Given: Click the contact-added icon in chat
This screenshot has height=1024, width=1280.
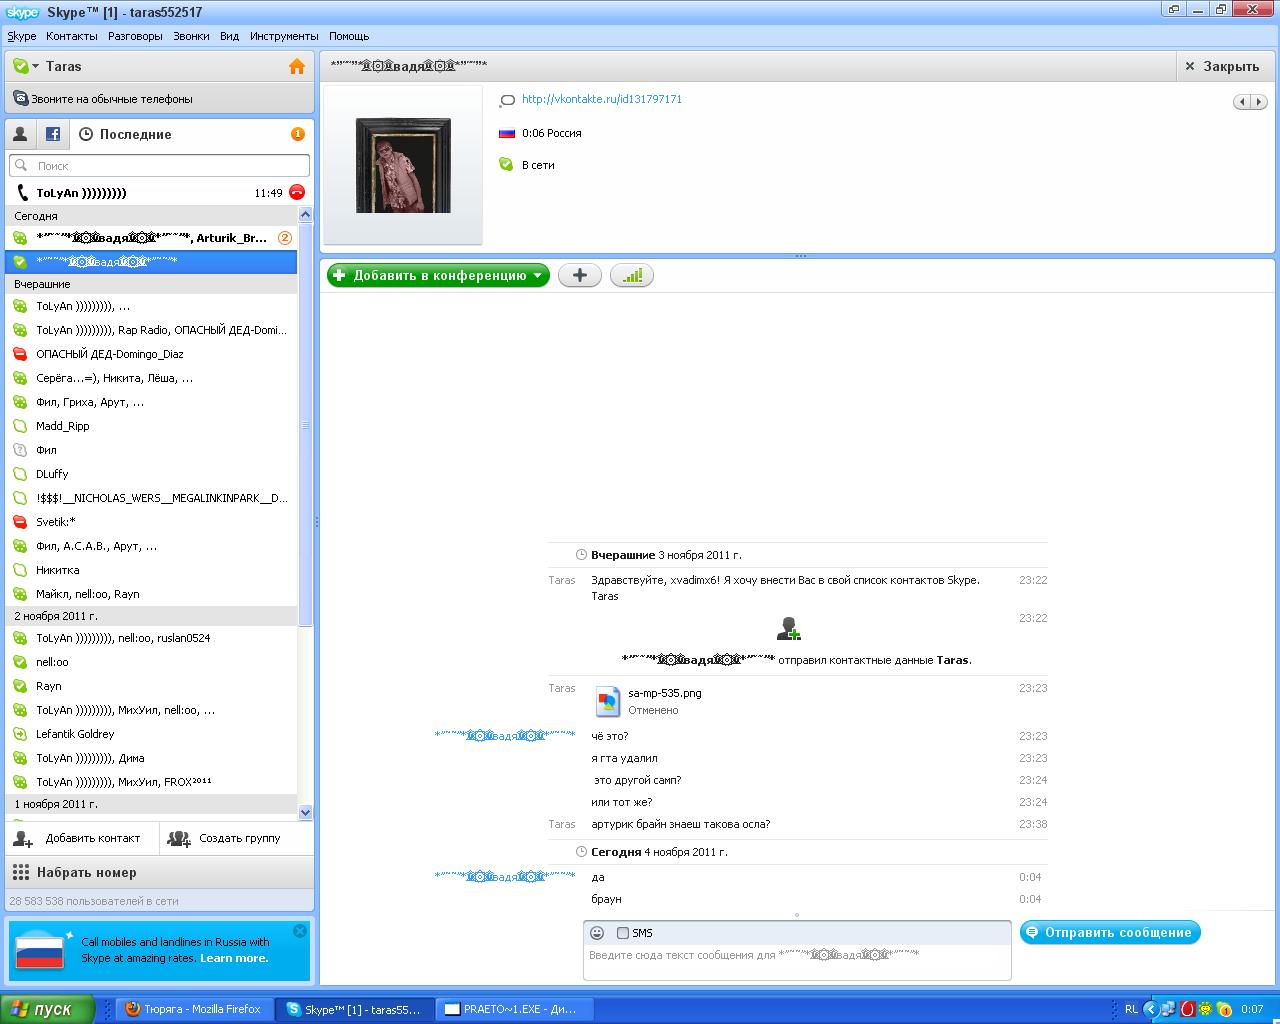Looking at the screenshot, I should [789, 628].
